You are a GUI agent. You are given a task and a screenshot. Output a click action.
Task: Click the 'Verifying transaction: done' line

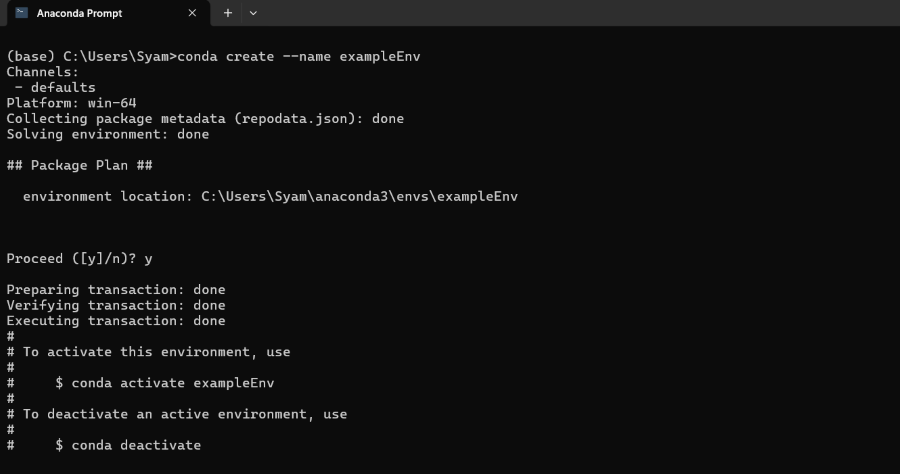116,305
